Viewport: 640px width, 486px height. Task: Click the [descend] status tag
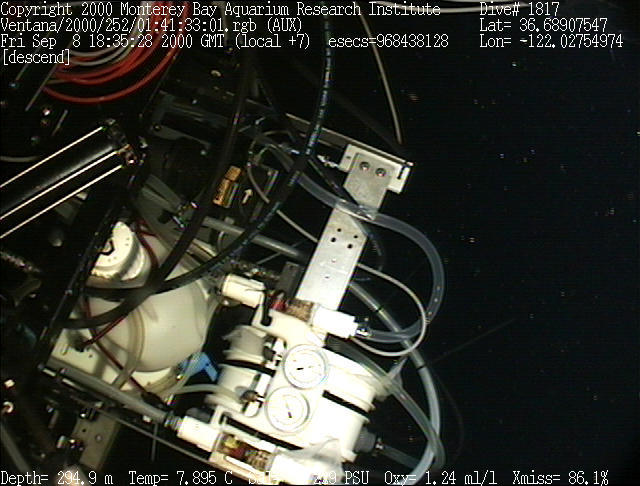36,57
